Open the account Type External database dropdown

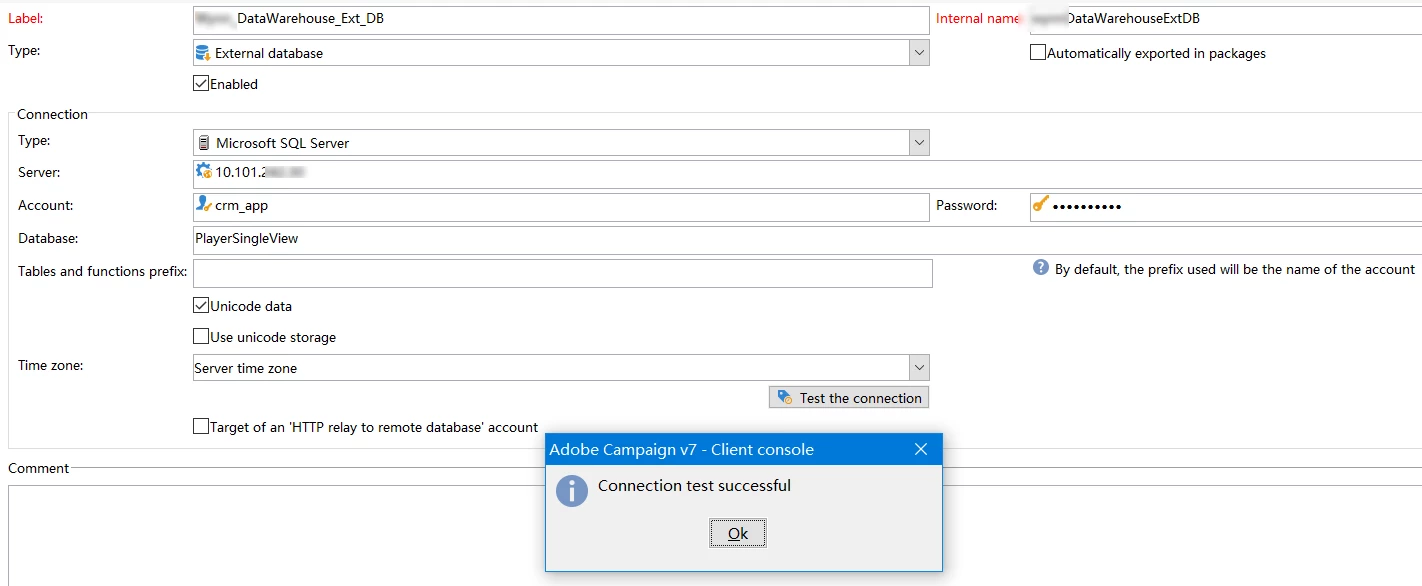[919, 53]
